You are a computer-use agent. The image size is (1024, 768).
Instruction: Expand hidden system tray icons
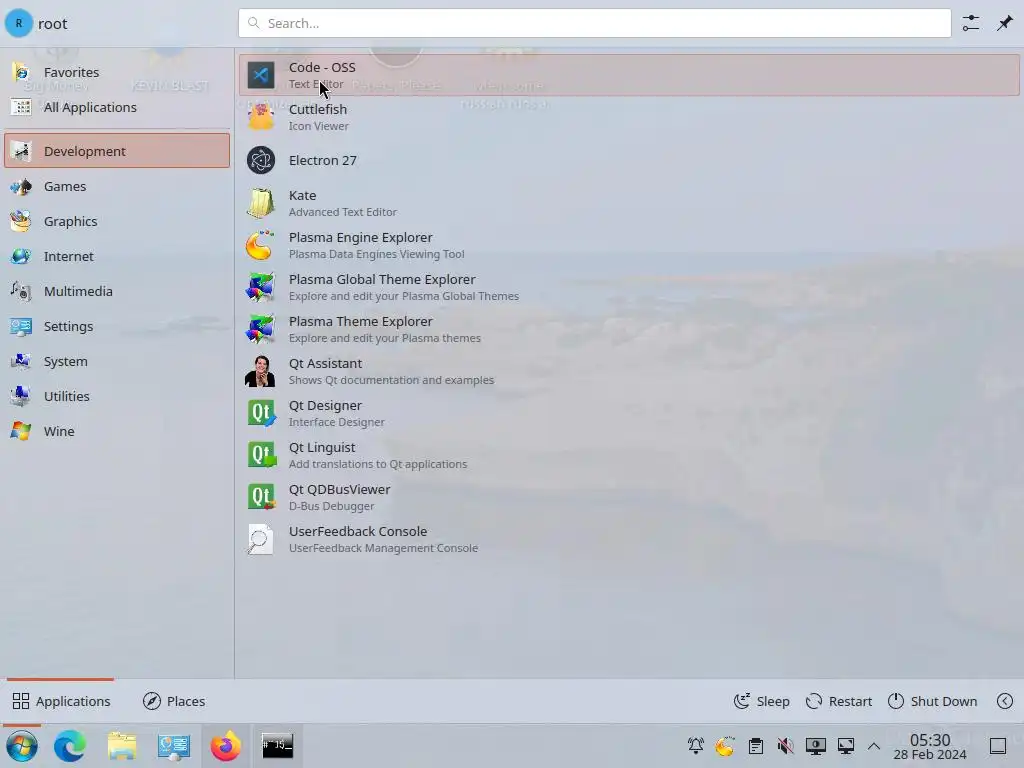coord(874,746)
